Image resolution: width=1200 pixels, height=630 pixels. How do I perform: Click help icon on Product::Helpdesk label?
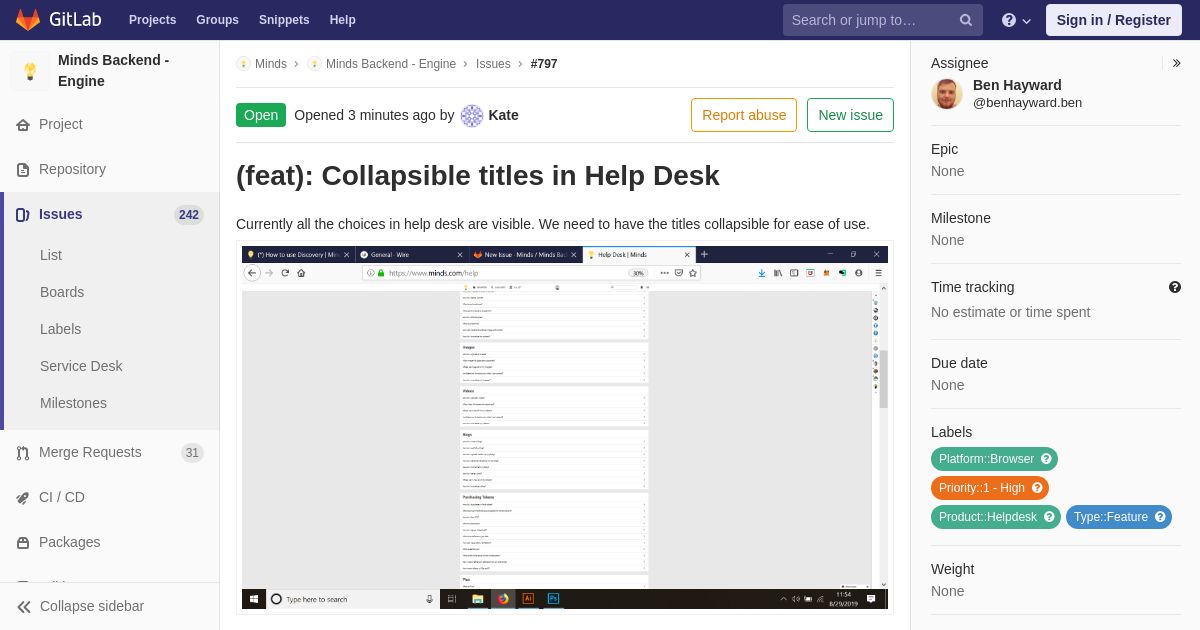click(1049, 517)
